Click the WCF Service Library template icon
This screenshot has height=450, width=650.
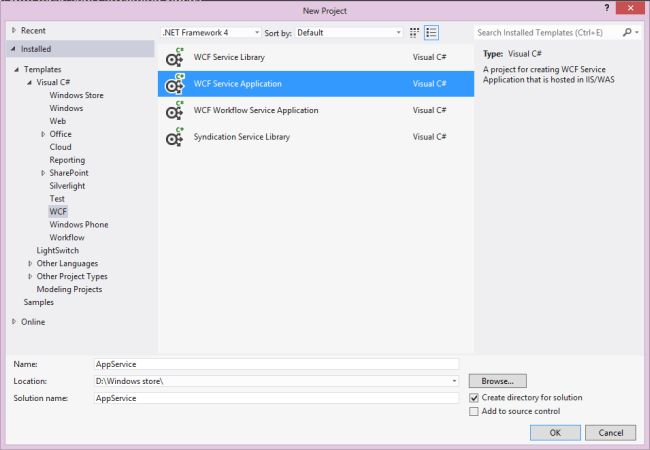175,58
